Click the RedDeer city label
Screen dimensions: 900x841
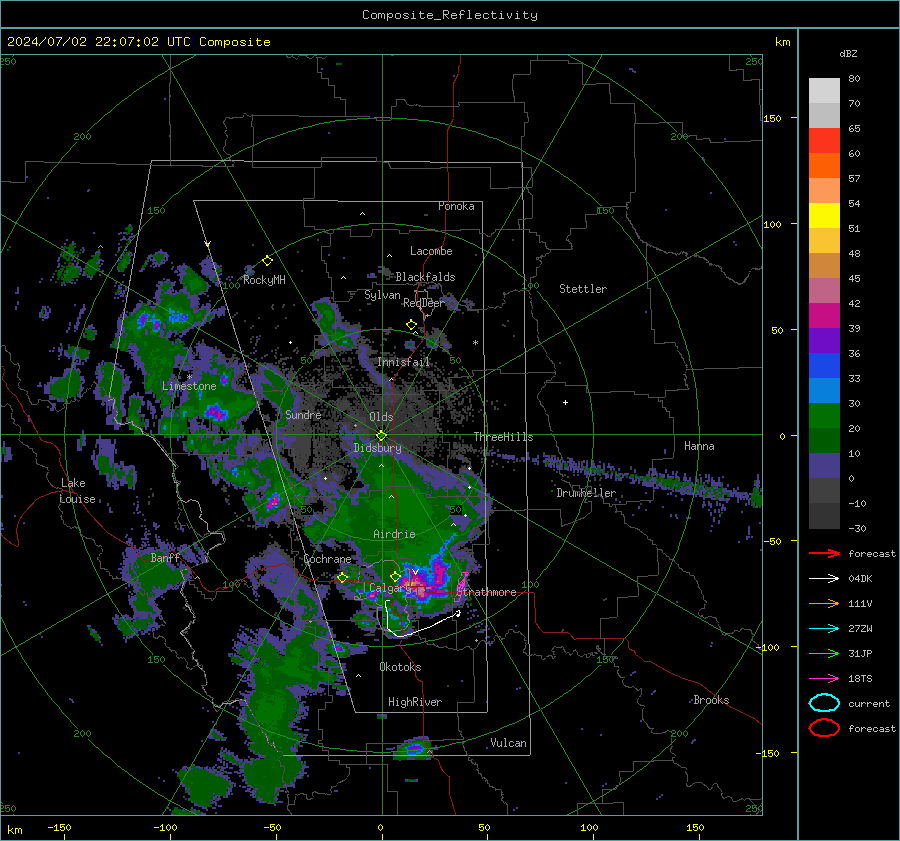click(x=424, y=303)
